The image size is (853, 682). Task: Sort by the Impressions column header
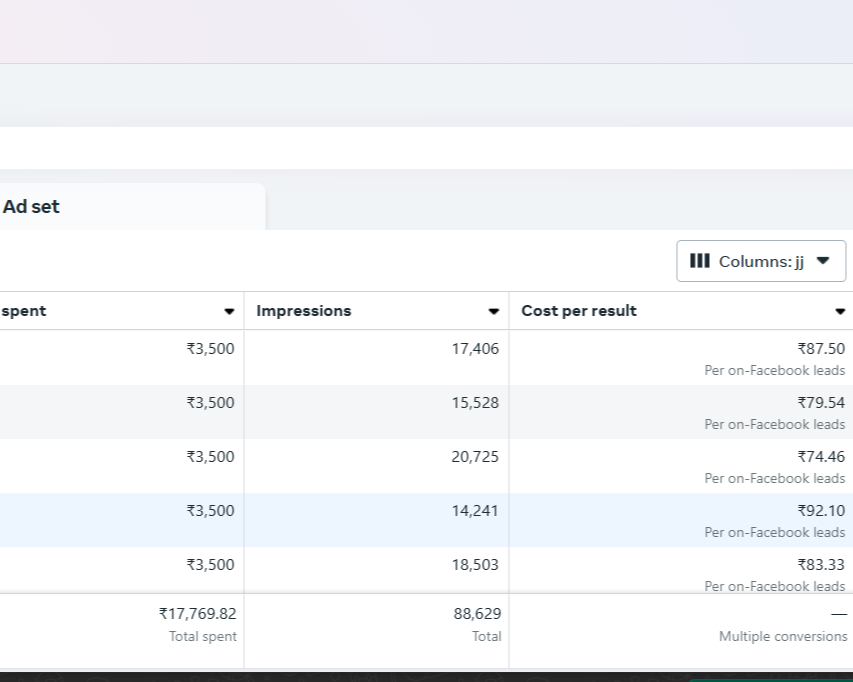point(304,311)
